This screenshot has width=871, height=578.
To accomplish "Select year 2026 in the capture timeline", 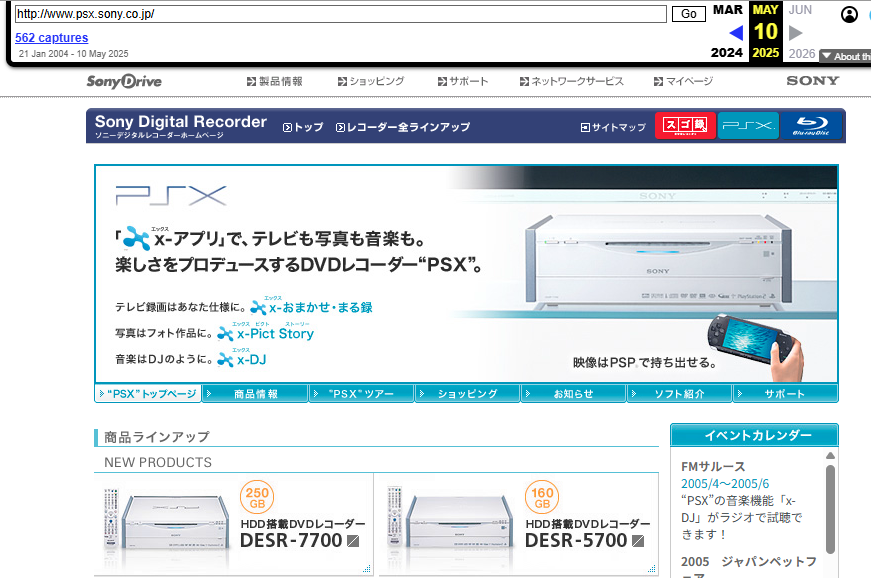I will coord(802,53).
